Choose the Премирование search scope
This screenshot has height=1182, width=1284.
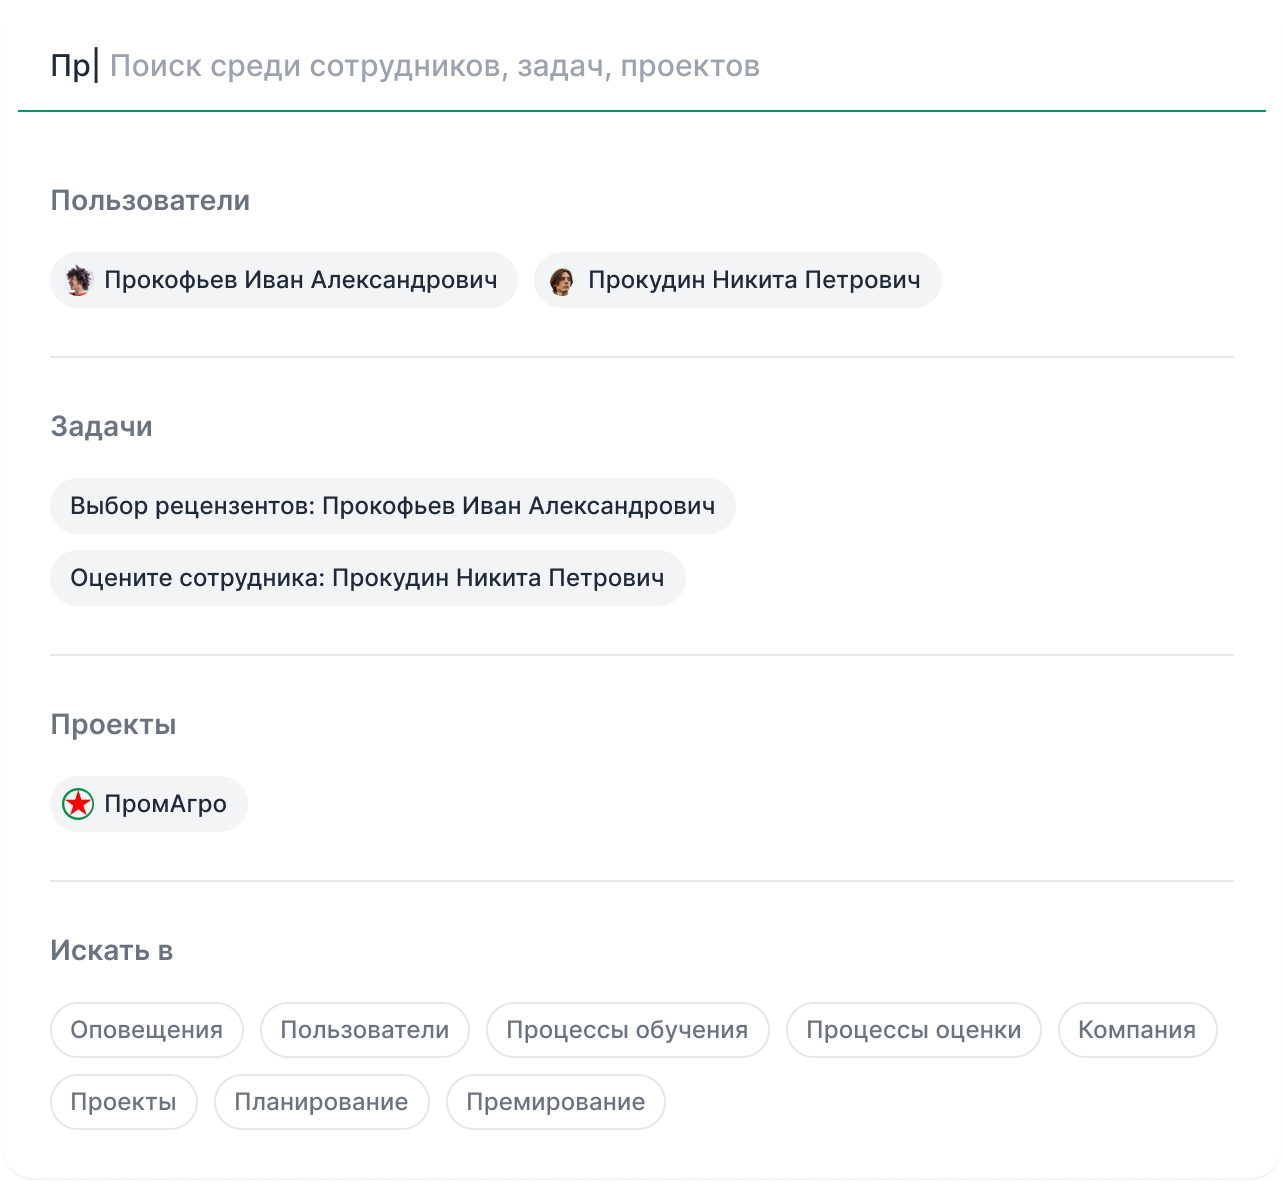click(x=555, y=1102)
